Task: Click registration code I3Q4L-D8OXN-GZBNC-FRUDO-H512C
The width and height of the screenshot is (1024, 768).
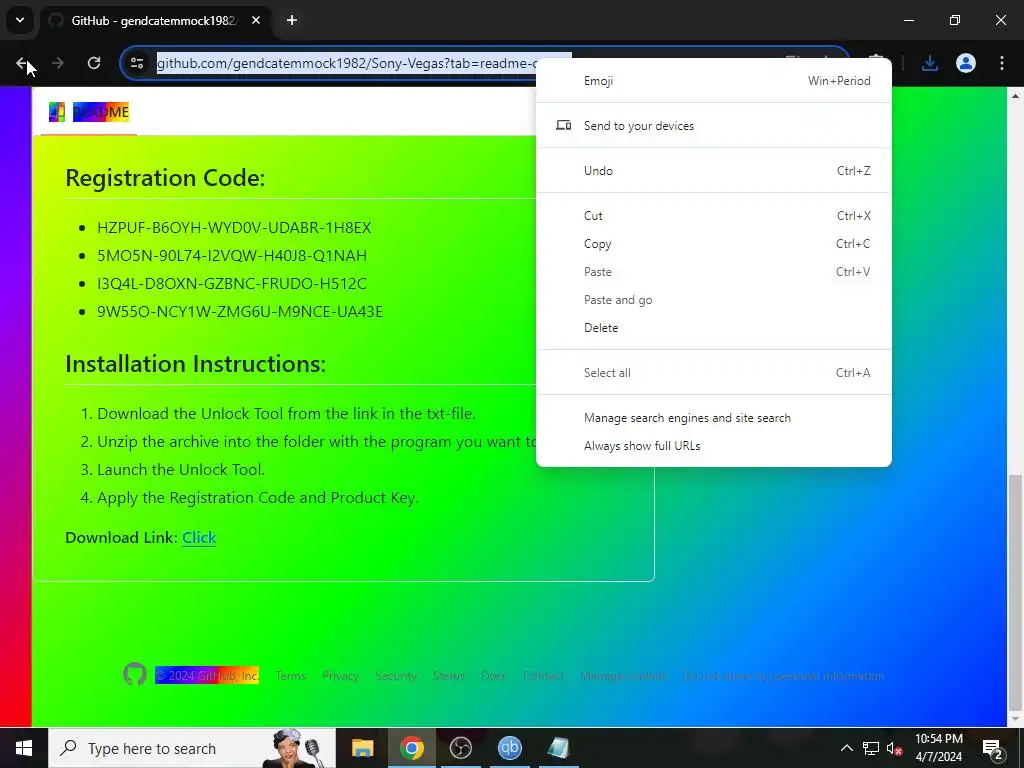Action: (x=232, y=284)
